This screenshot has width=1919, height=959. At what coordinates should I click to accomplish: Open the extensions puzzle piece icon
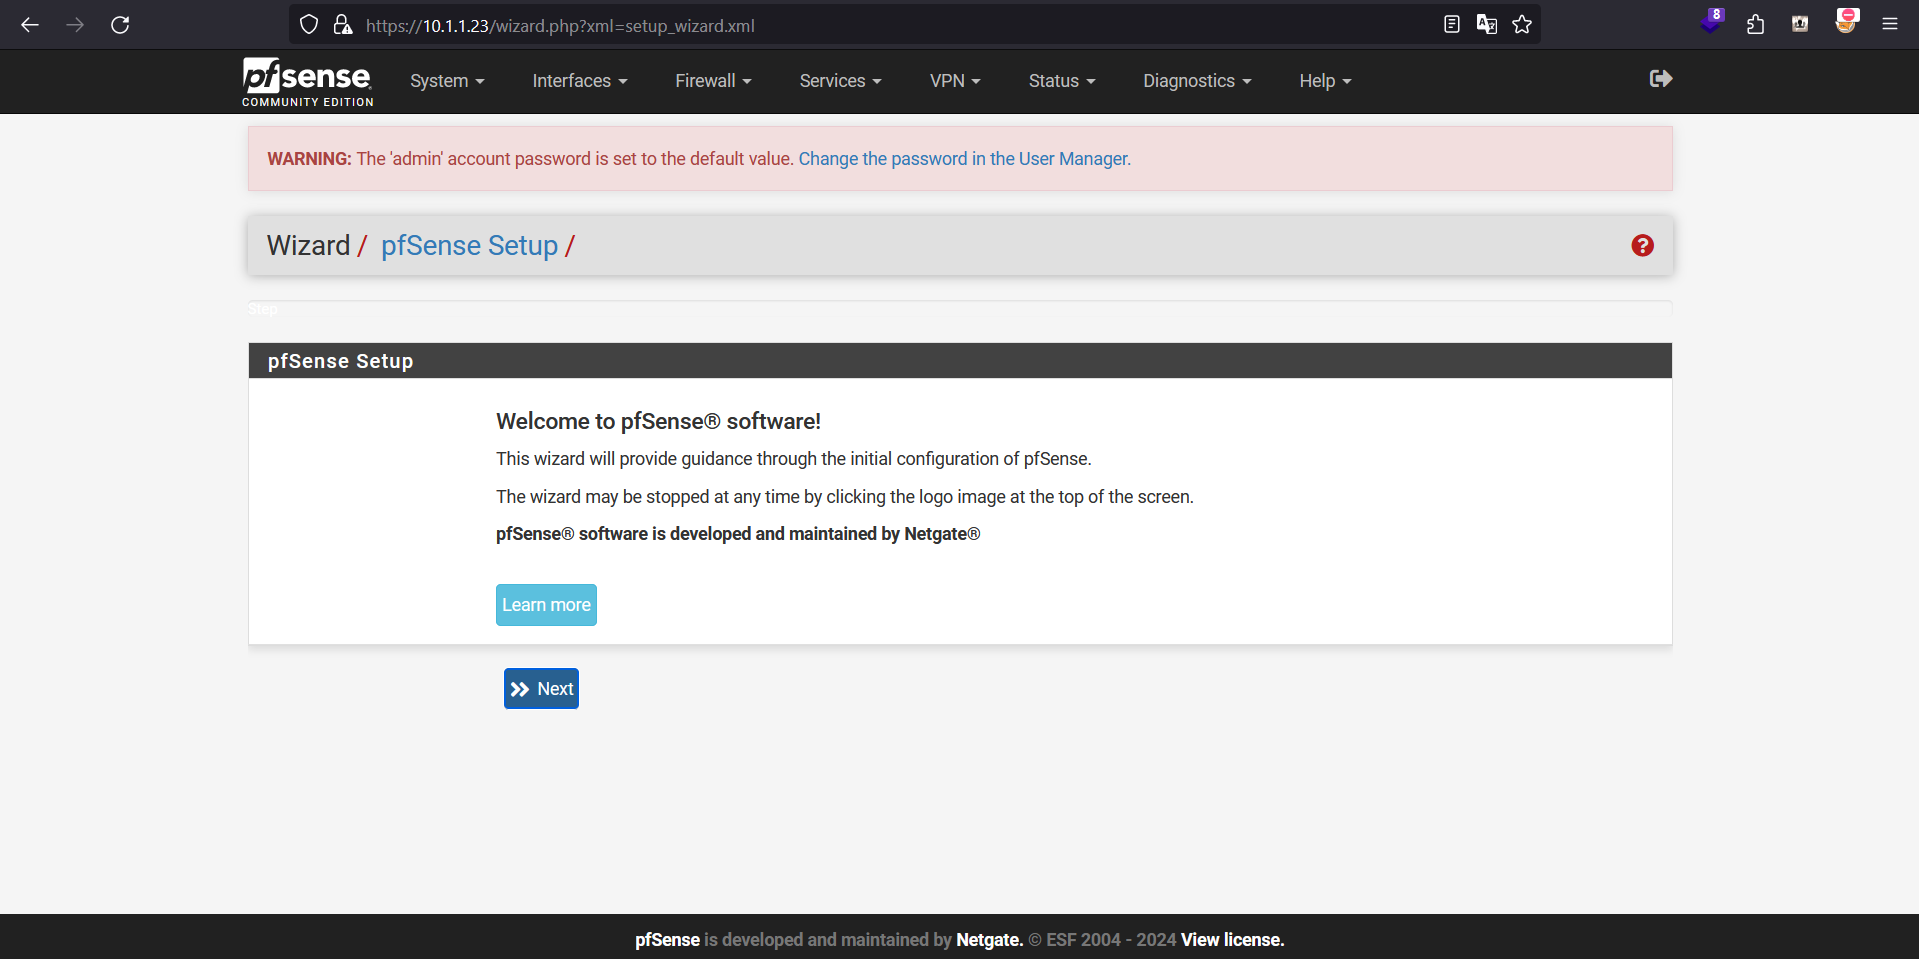tap(1755, 25)
